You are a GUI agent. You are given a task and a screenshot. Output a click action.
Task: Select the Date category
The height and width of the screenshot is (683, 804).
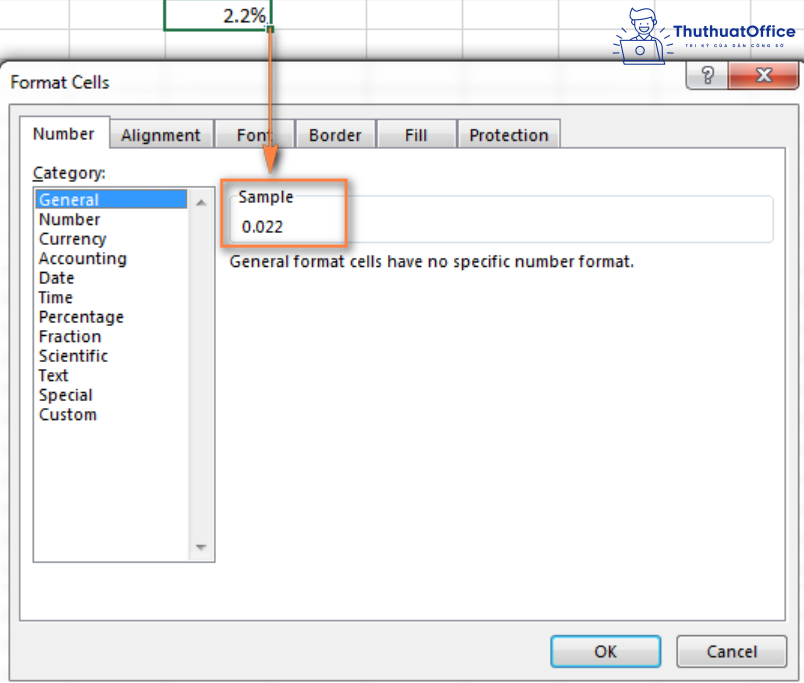[56, 278]
